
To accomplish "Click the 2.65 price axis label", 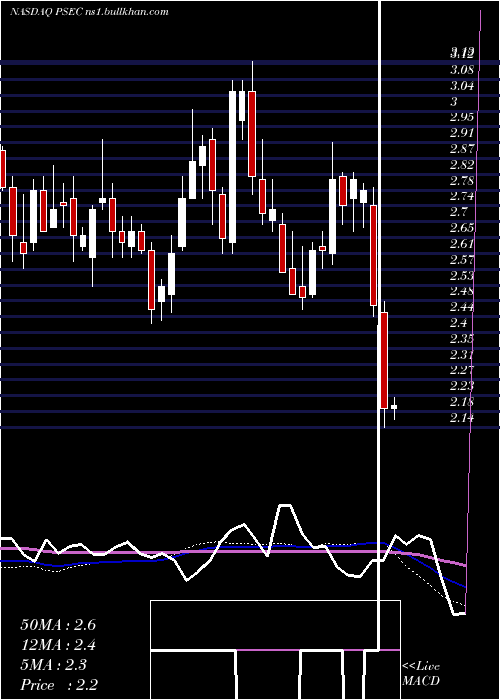I will (x=462, y=229).
